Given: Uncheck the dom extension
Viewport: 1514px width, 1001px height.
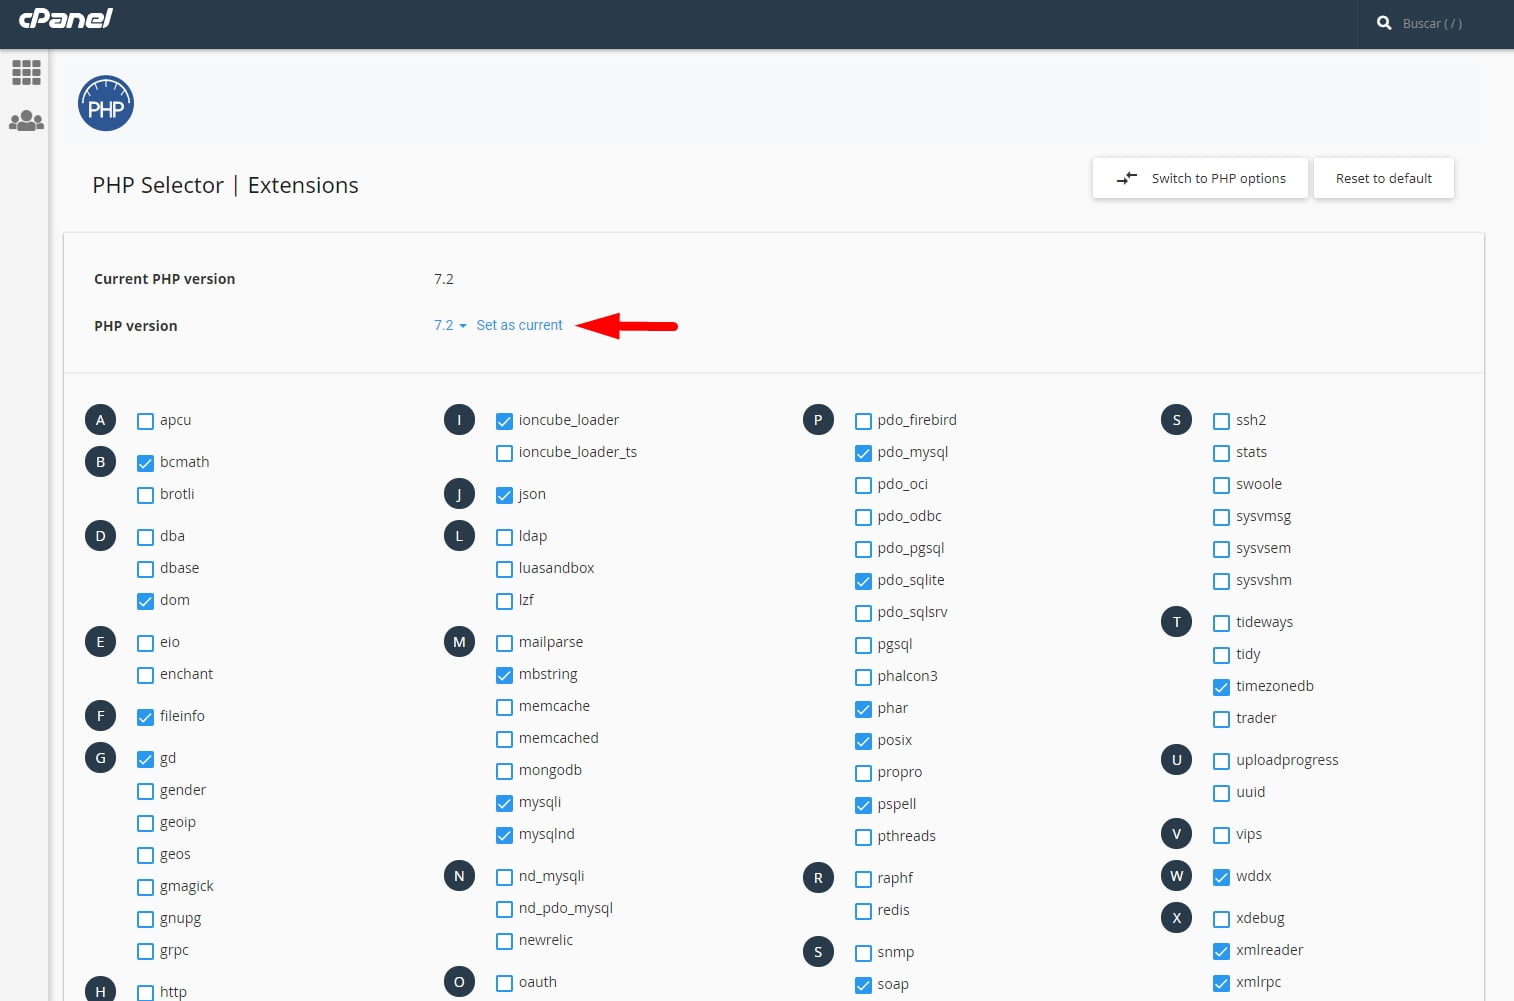Looking at the screenshot, I should point(145,601).
